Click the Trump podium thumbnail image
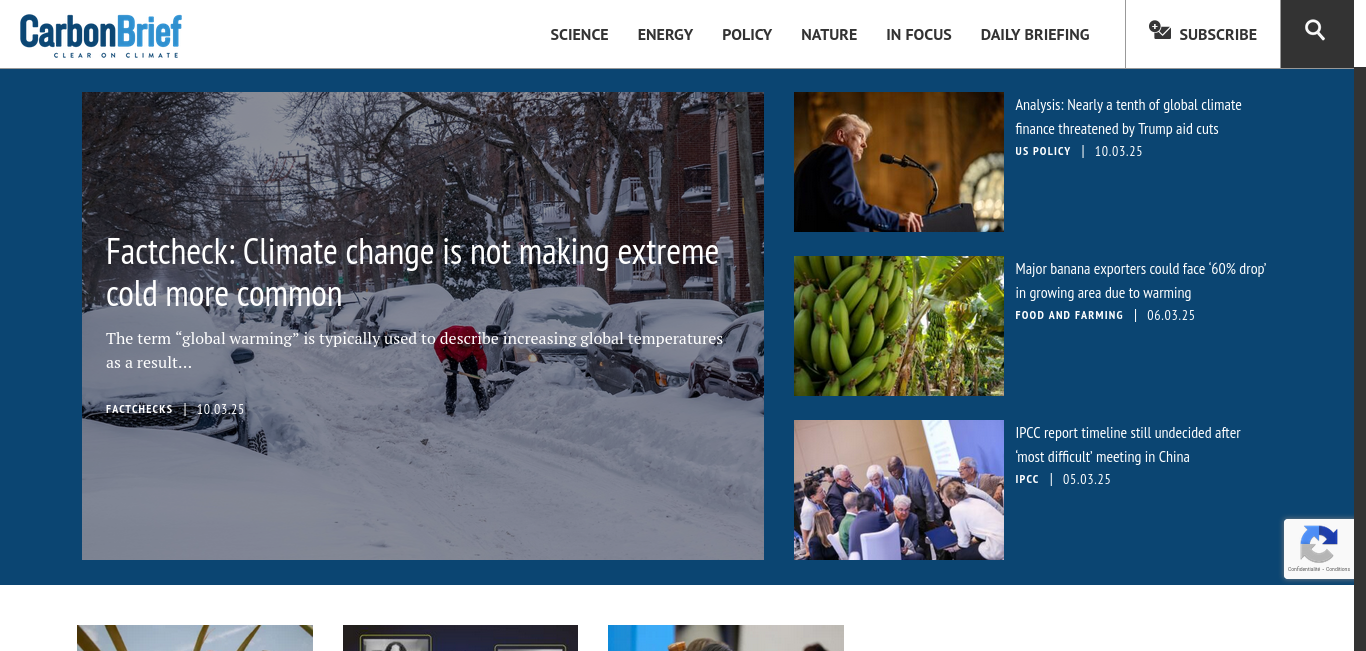 pos(899,162)
